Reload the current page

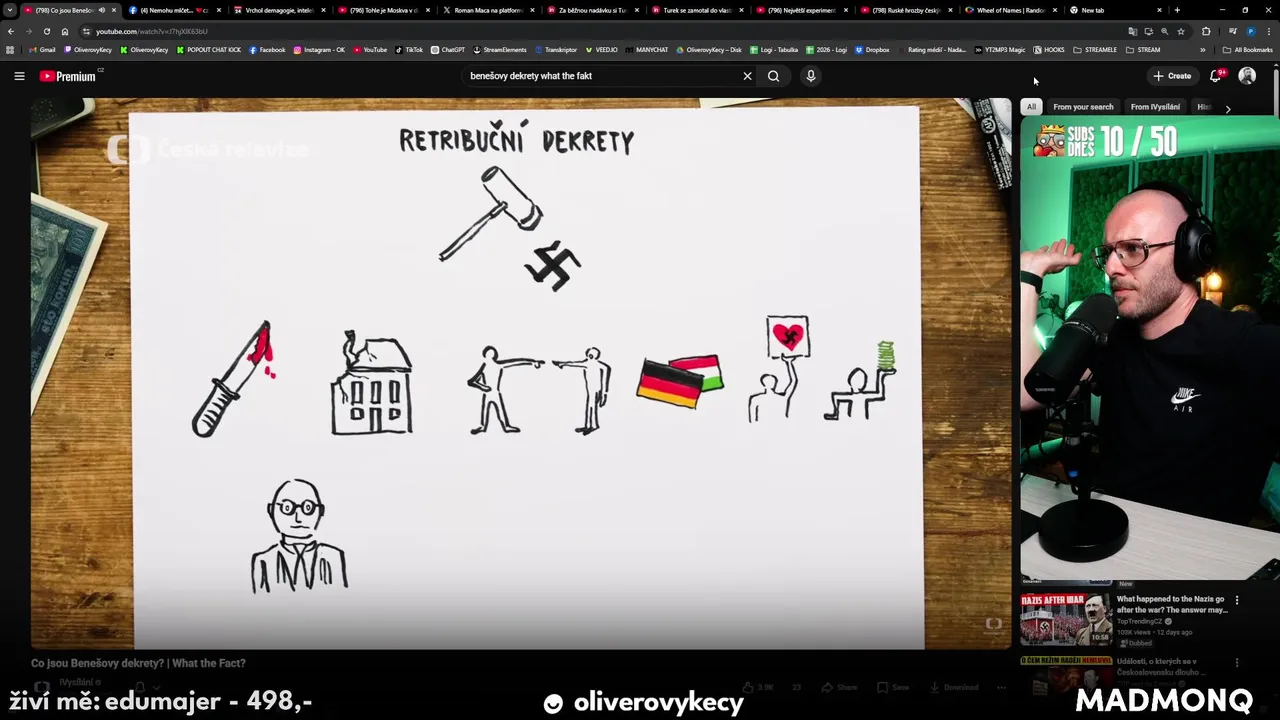48,31
